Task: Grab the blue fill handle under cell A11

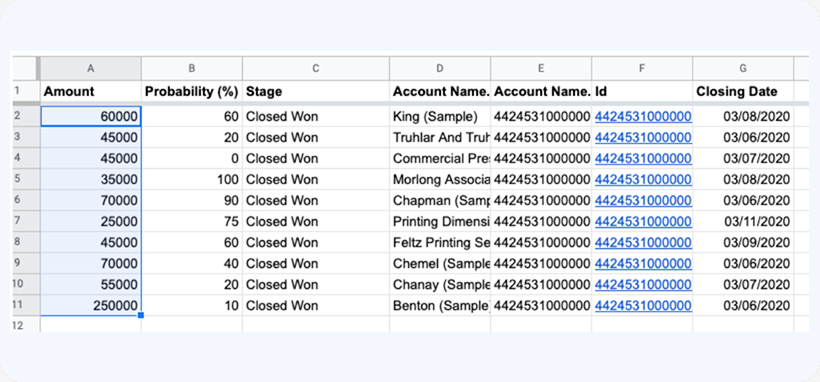Action: [141, 315]
